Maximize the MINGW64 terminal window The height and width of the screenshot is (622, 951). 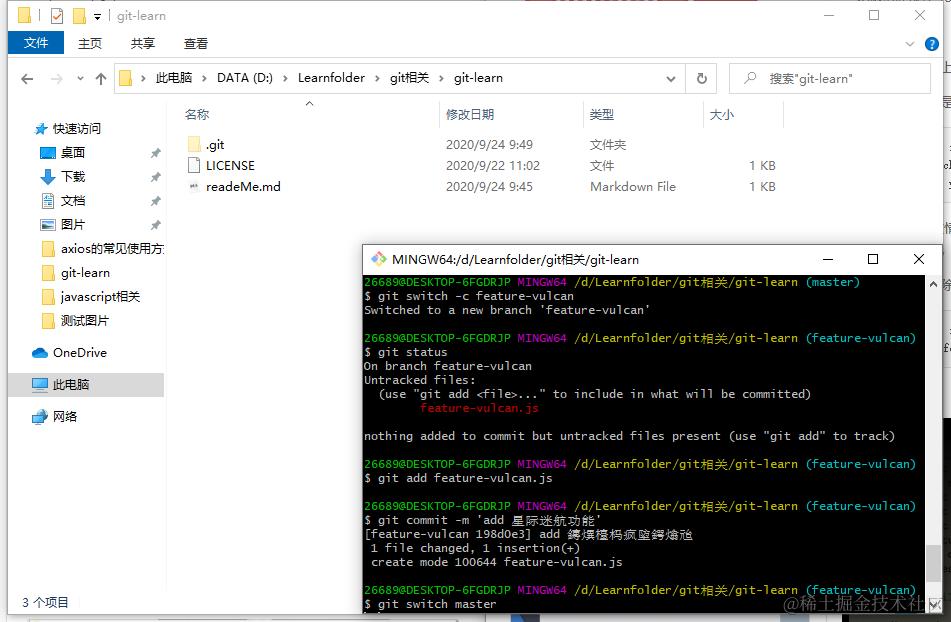(x=873, y=259)
